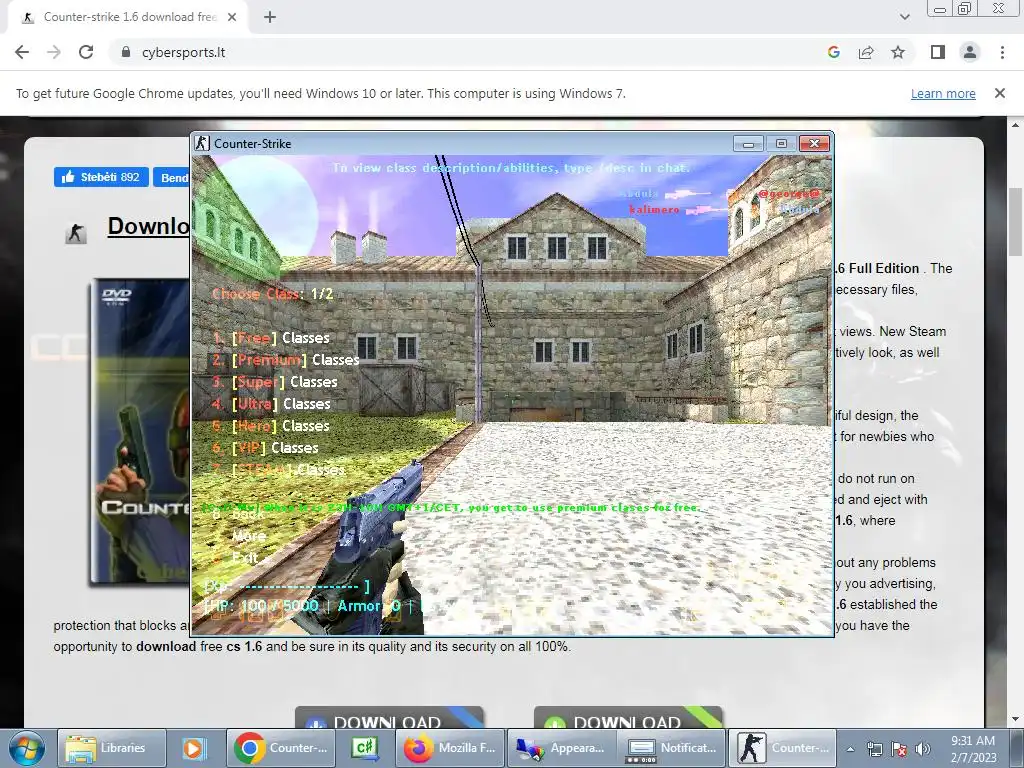Click the Counter-Strike icon beside the Download heading
The height and width of the screenshot is (768, 1024).
coord(76,232)
